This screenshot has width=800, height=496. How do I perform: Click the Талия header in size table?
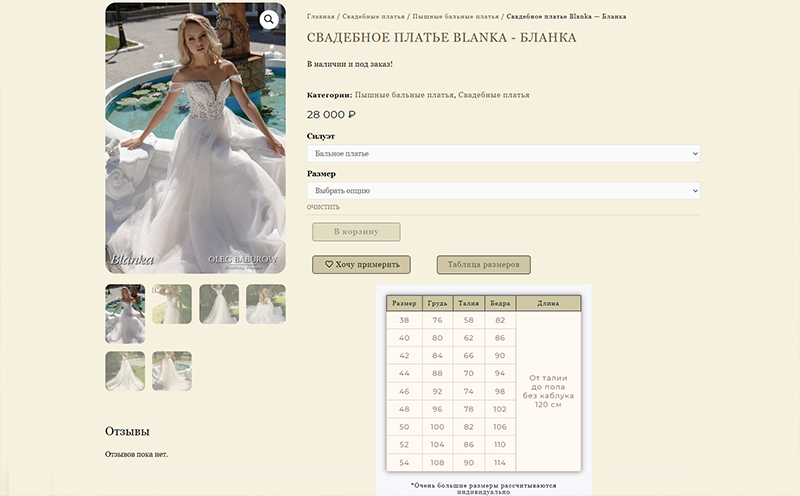point(468,303)
